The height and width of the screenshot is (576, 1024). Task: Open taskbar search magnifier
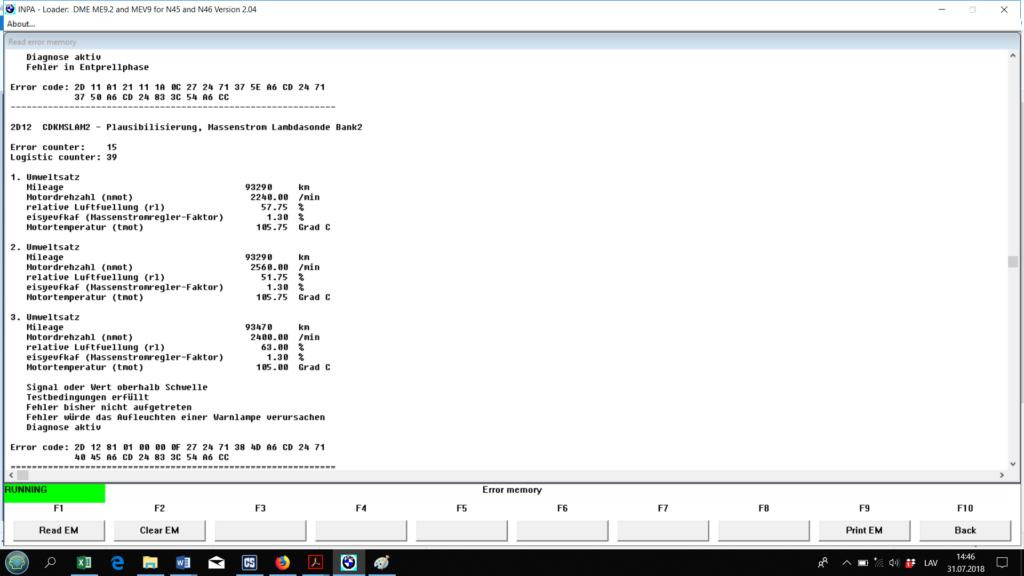click(x=50, y=562)
